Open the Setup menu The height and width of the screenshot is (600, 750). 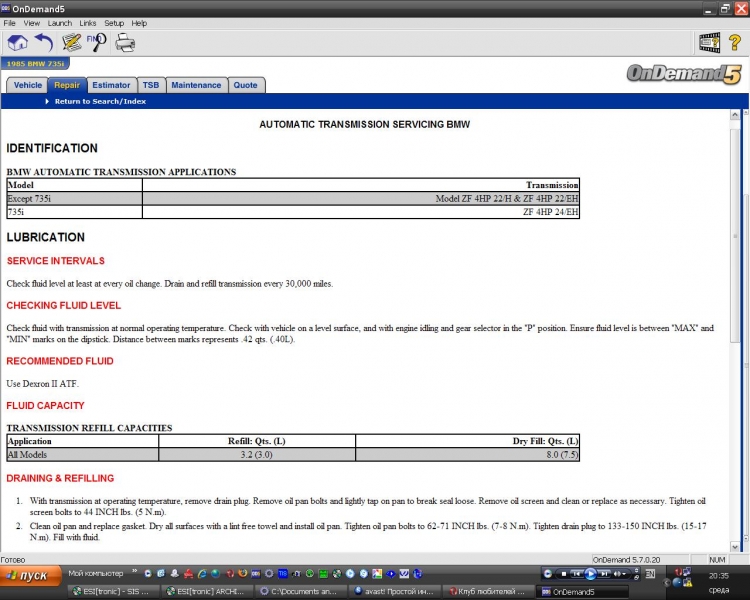click(x=115, y=22)
